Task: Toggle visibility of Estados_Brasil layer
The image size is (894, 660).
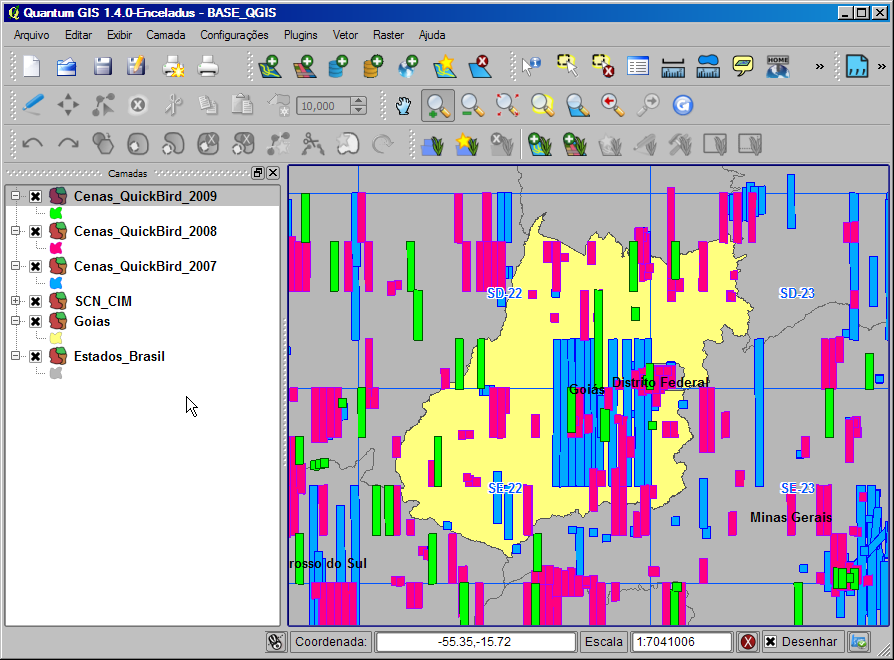Action: click(x=35, y=357)
